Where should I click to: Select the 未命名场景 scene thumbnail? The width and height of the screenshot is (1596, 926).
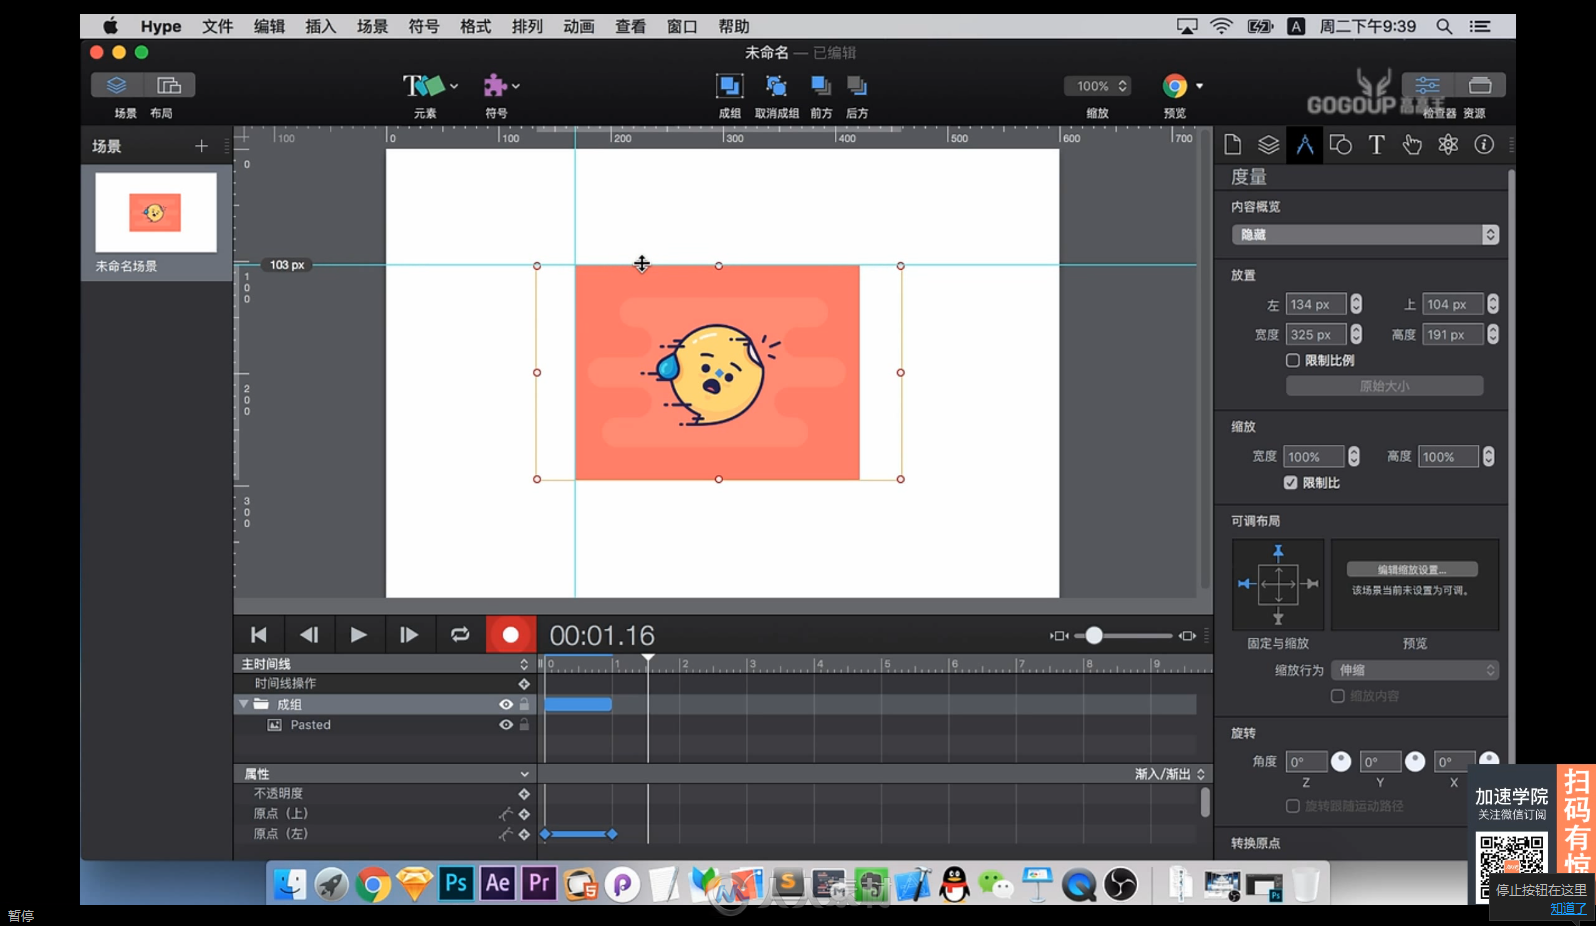(156, 212)
